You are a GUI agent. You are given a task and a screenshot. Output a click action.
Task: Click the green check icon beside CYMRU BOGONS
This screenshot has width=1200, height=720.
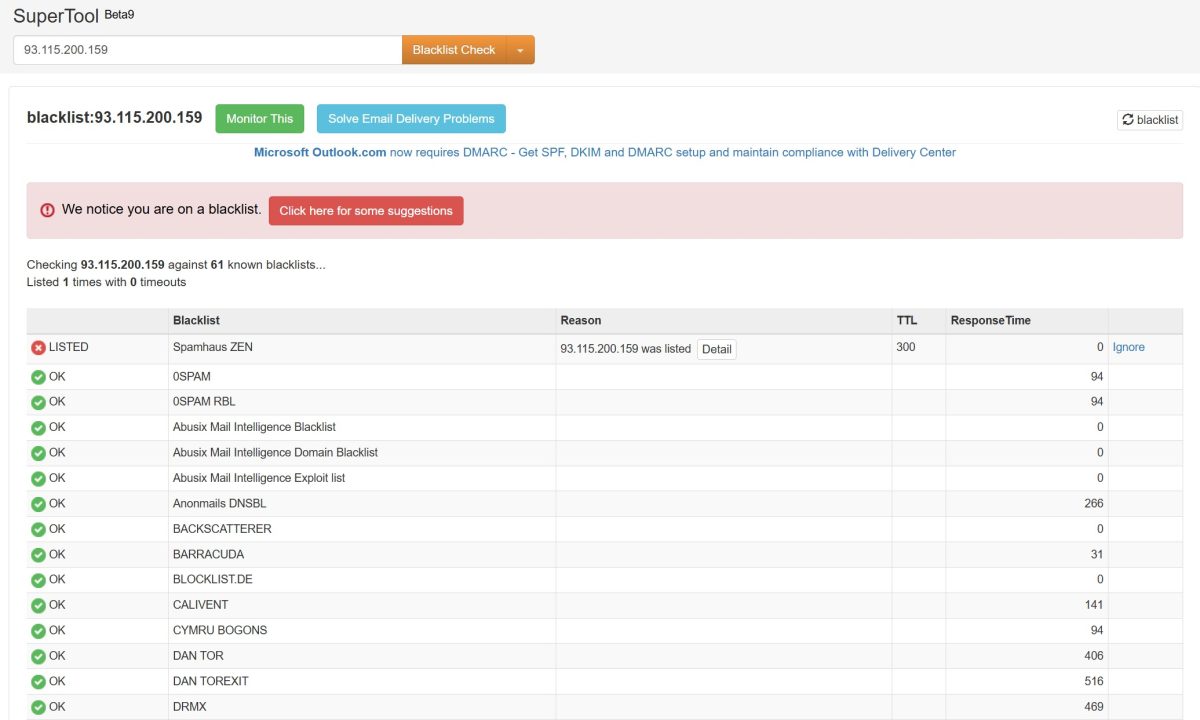pos(37,630)
